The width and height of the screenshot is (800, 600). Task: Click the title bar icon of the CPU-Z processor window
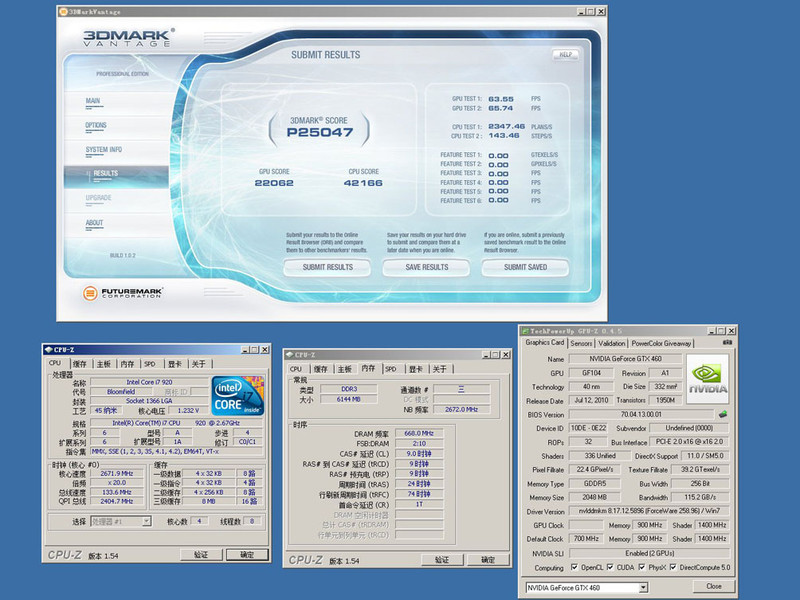coord(48,349)
